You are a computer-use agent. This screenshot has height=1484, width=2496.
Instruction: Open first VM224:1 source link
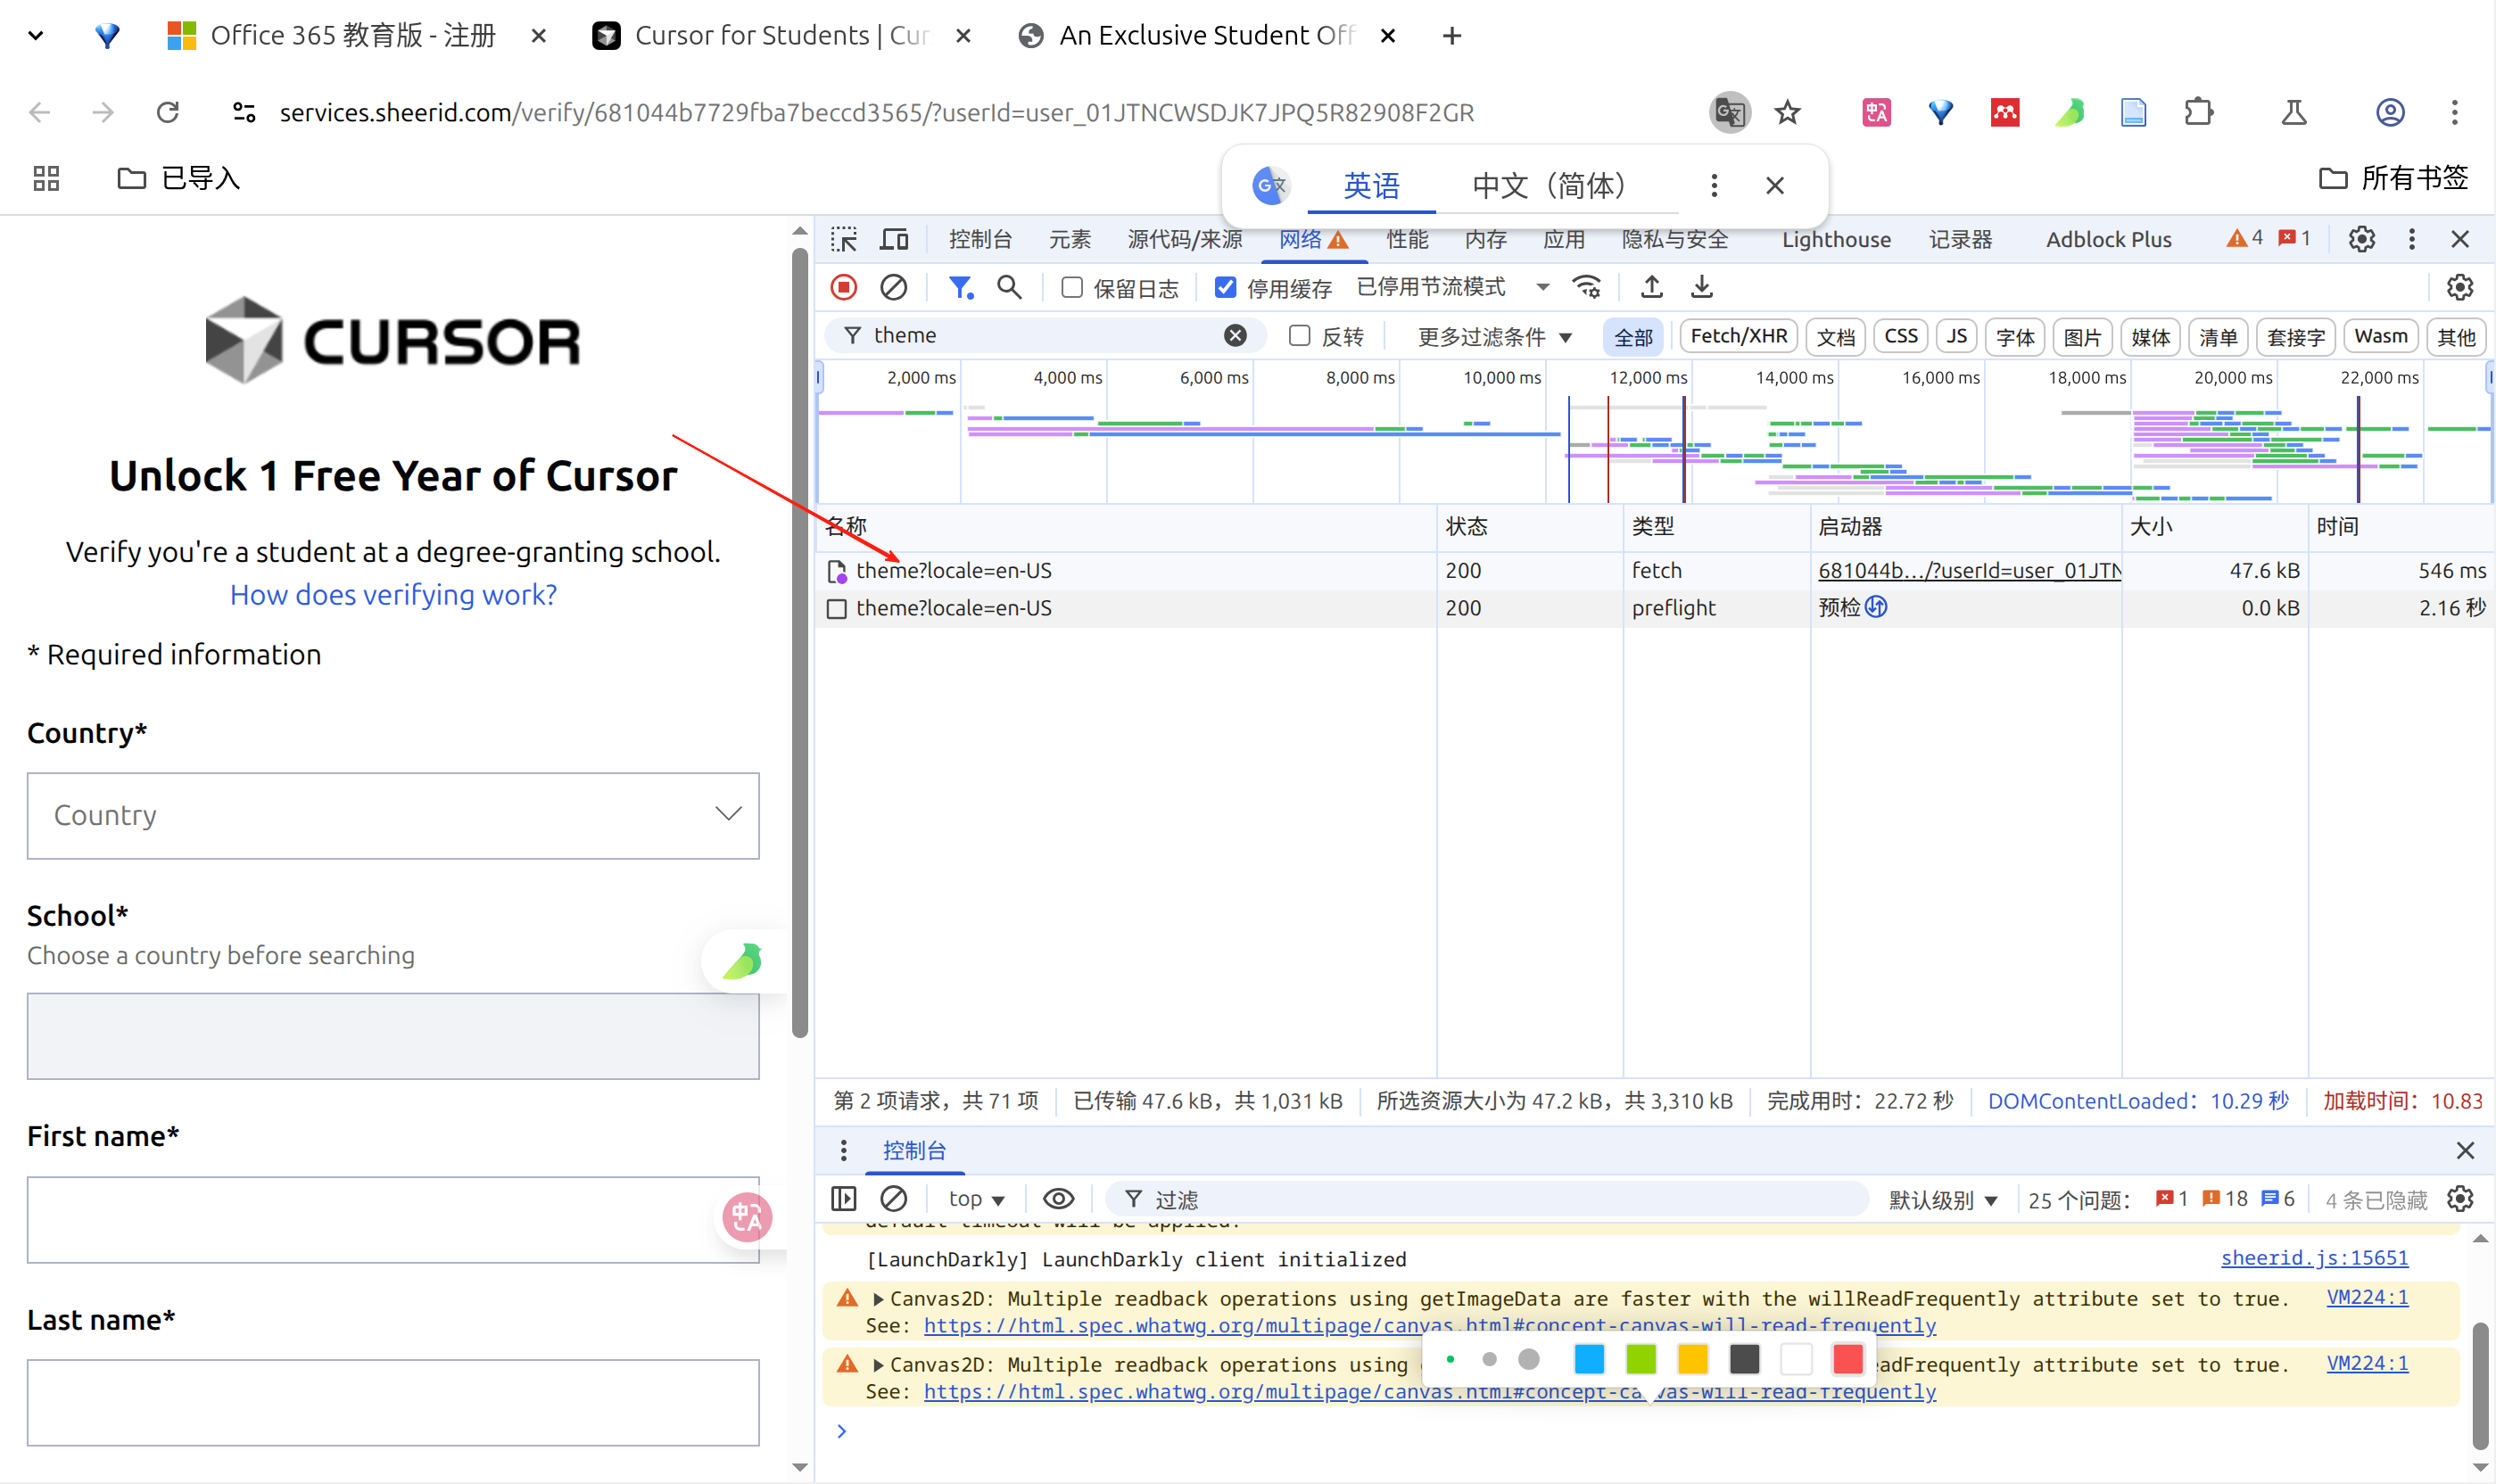(x=2367, y=1297)
